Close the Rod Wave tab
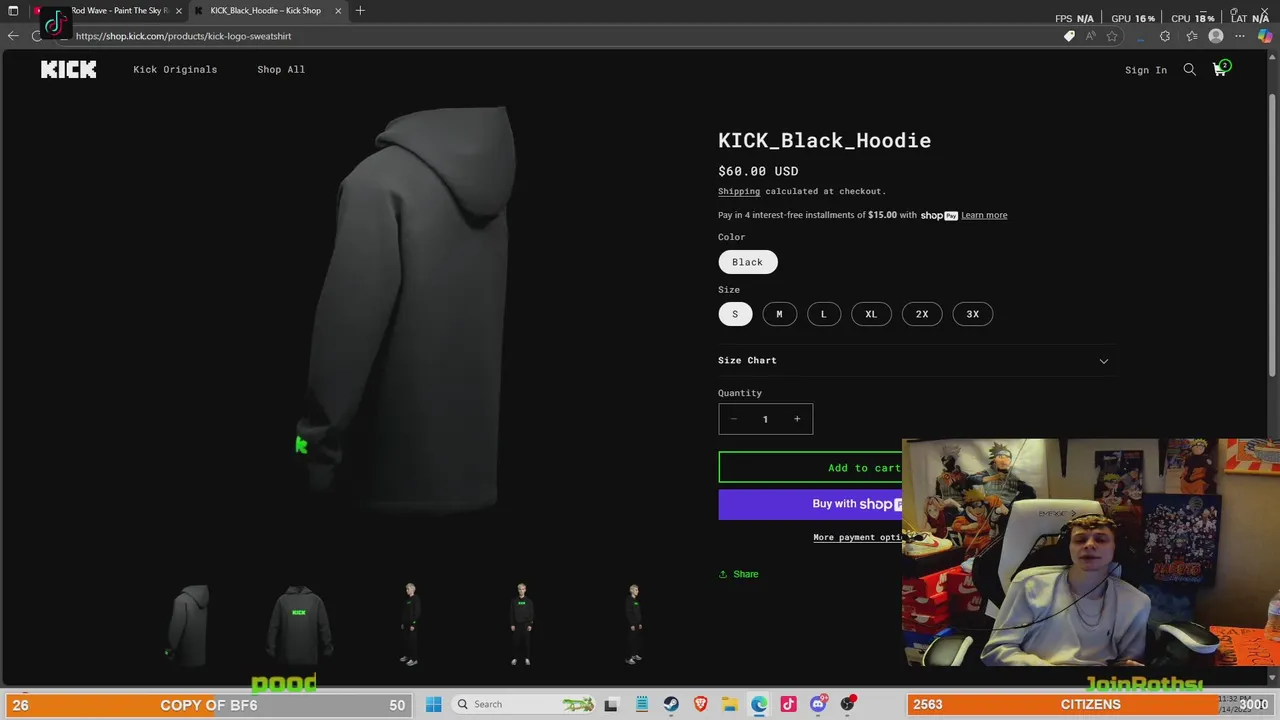 [179, 11]
